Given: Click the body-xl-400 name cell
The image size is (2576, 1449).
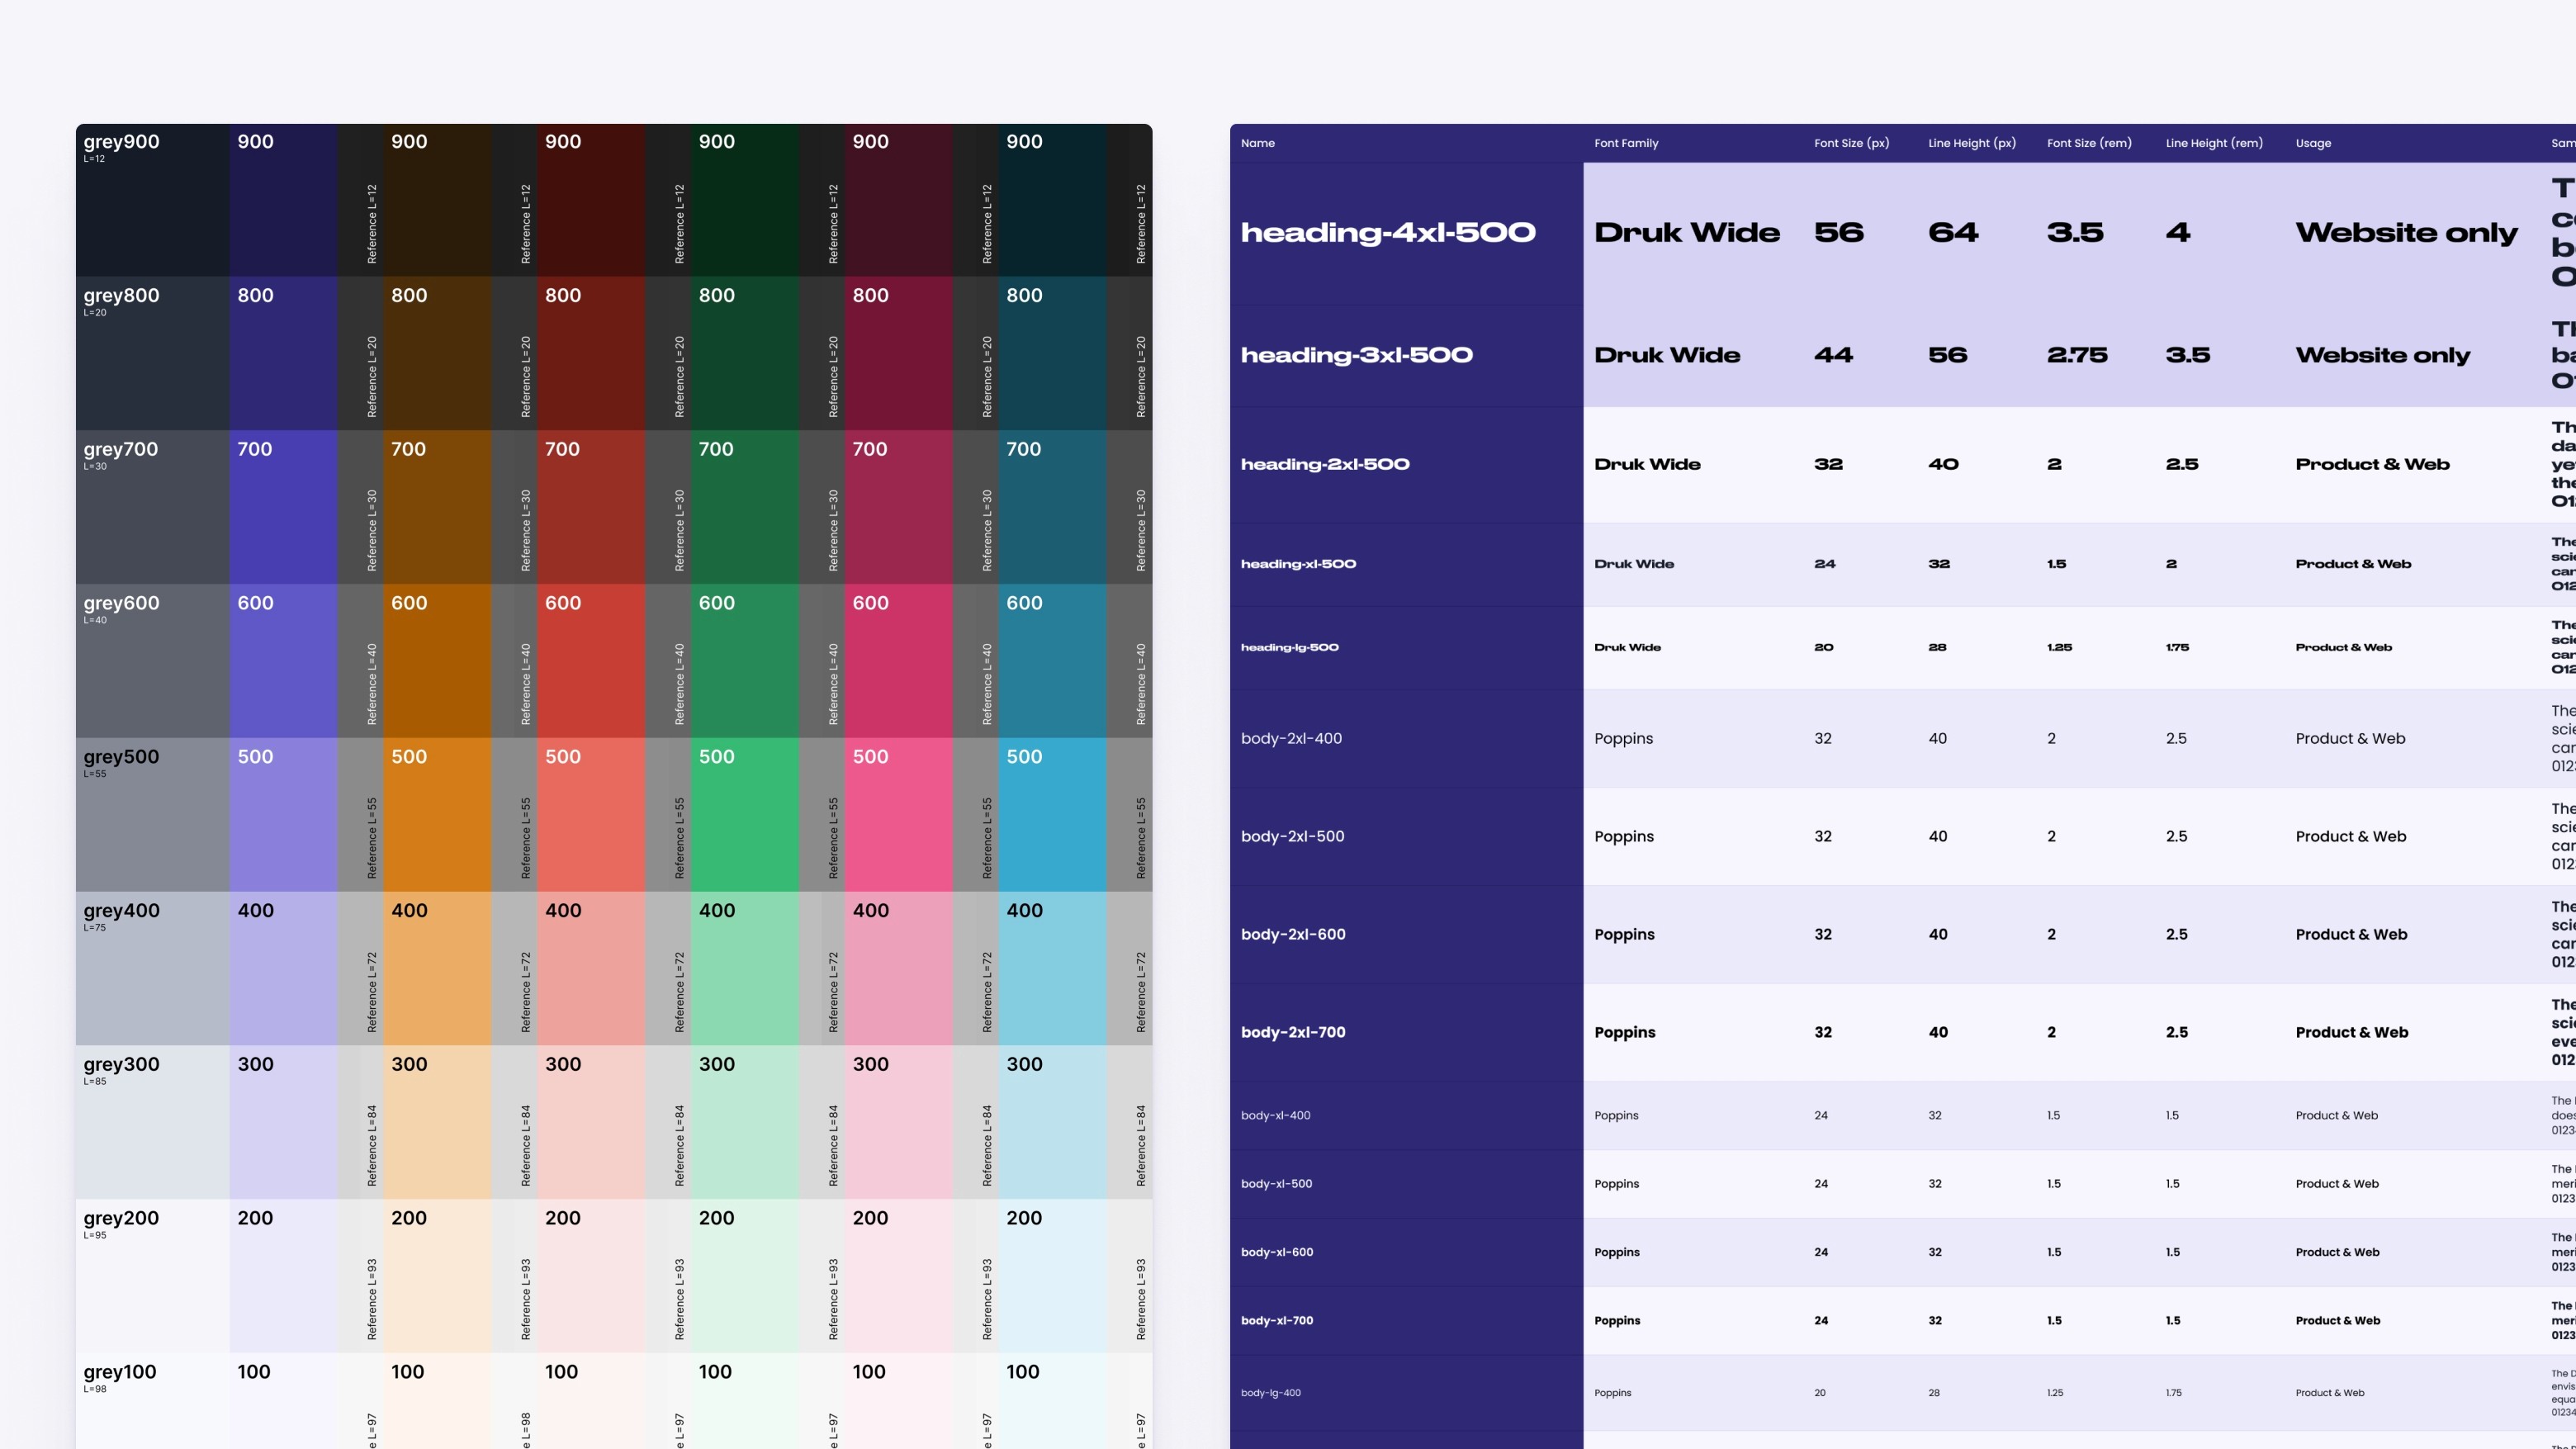Looking at the screenshot, I should (x=1406, y=1115).
